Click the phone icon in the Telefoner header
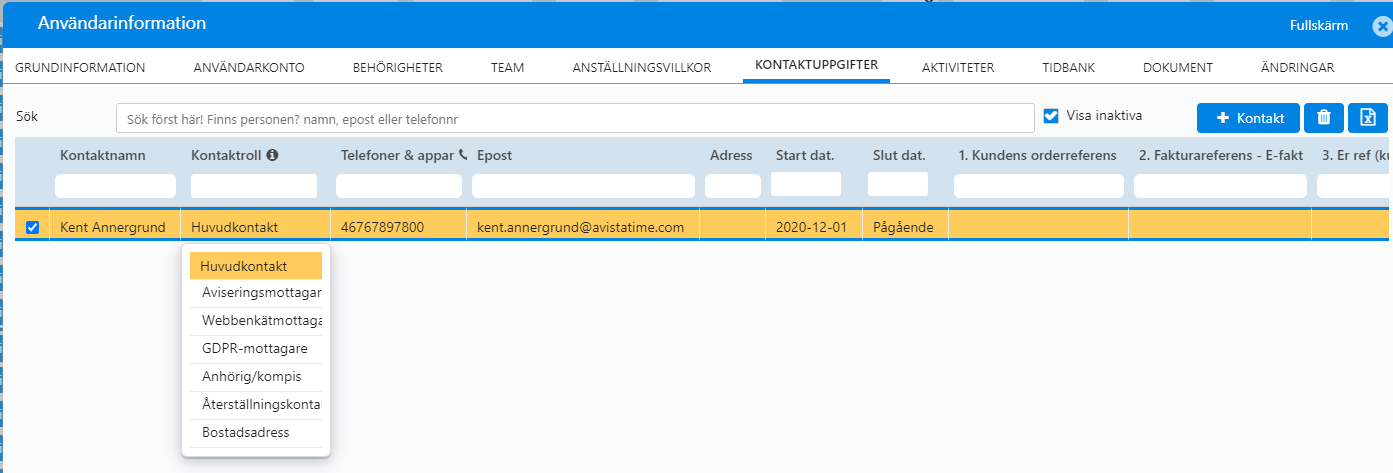1393x473 pixels. [462, 155]
